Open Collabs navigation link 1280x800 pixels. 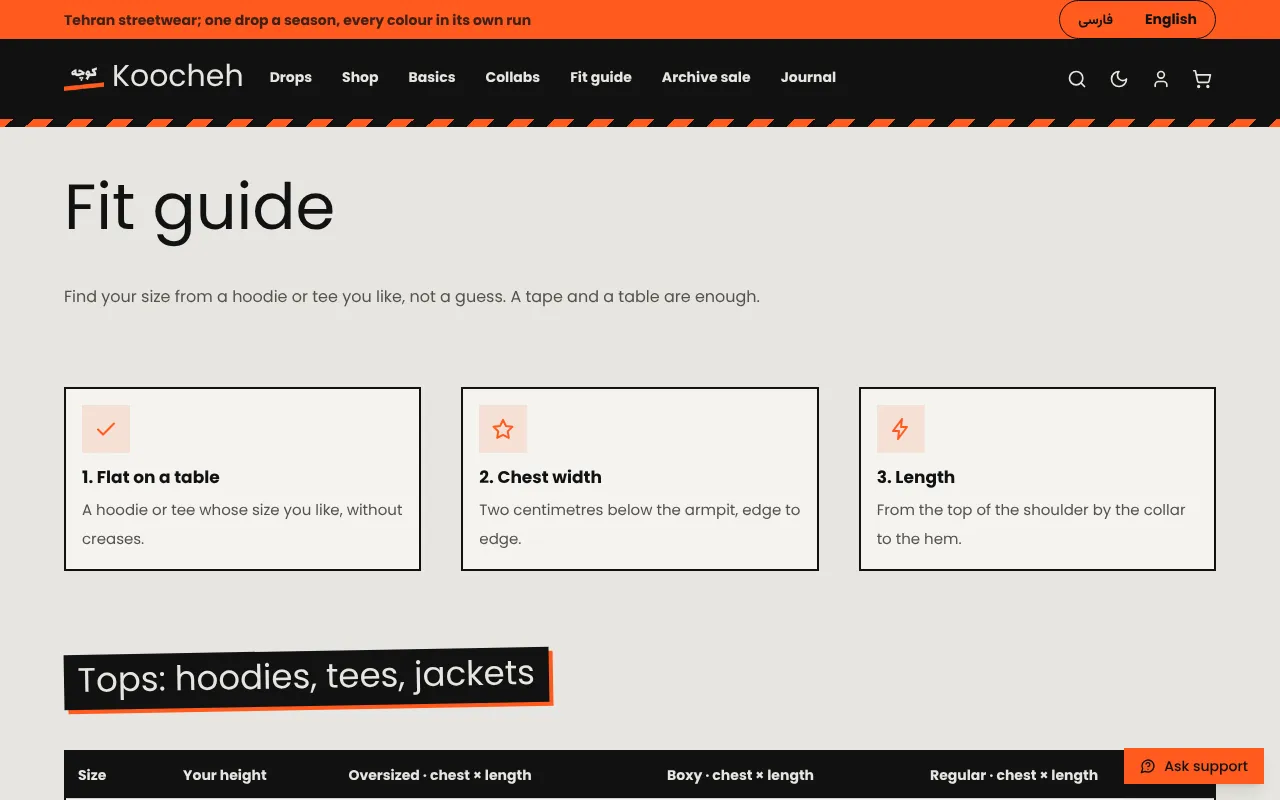click(x=513, y=77)
